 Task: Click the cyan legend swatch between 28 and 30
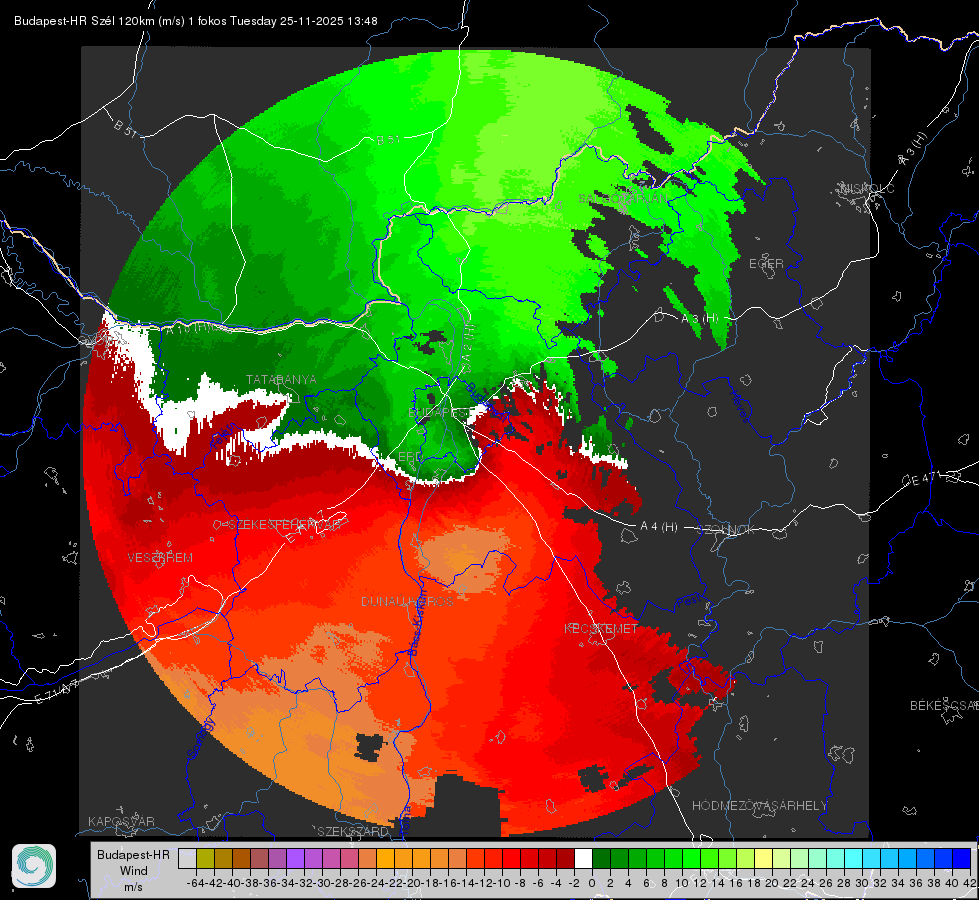854,858
